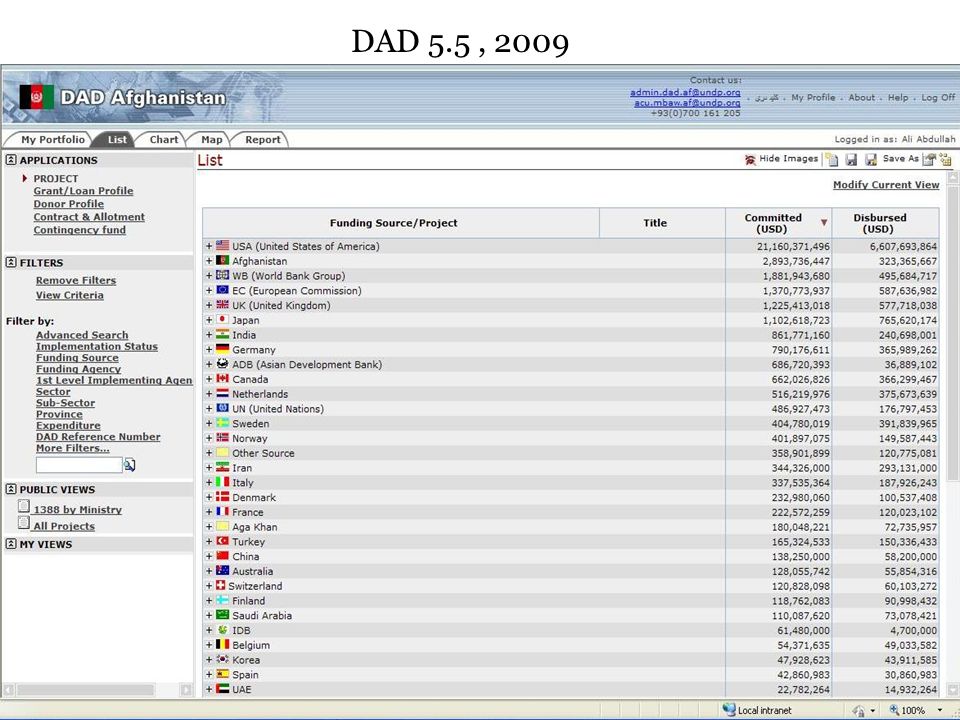
Task: Switch to the Chart tab
Action: pyautogui.click(x=163, y=140)
